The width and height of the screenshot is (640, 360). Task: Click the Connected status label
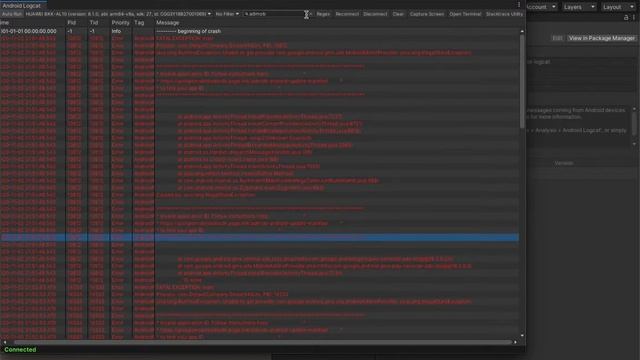pos(20,350)
